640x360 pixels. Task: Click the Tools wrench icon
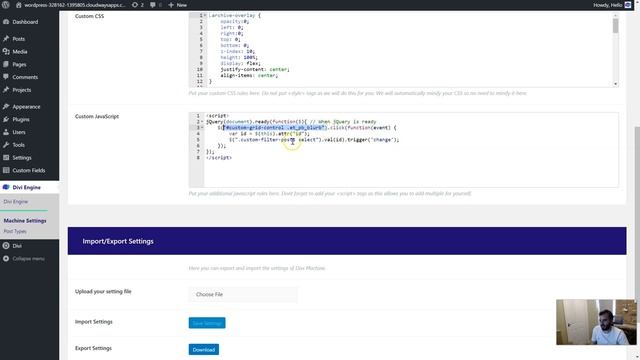[6, 144]
